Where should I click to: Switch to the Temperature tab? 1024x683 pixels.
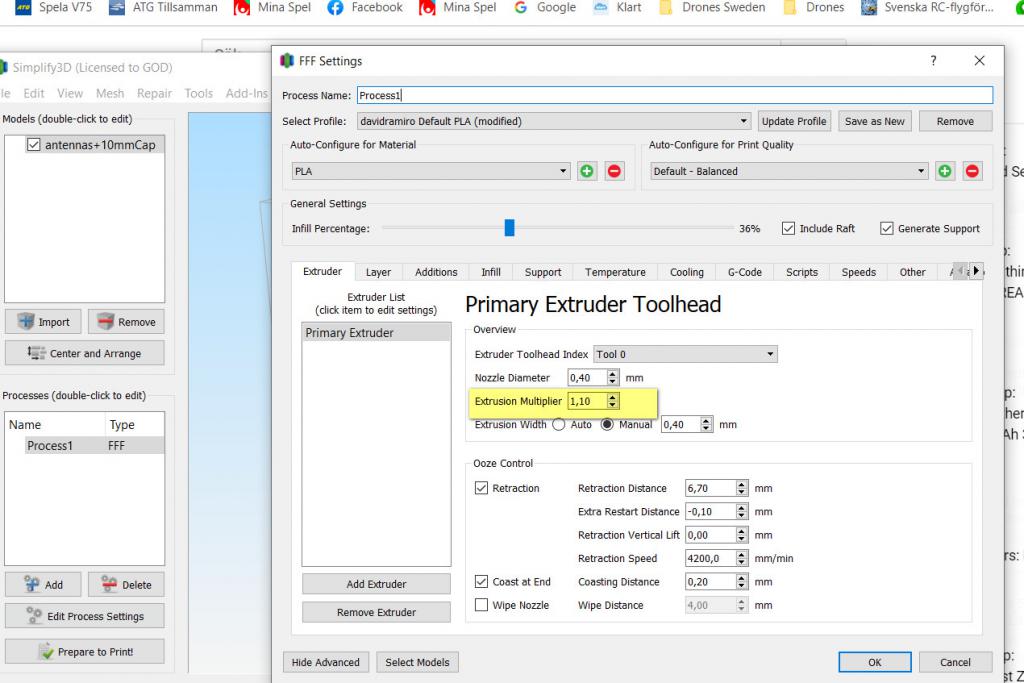615,272
